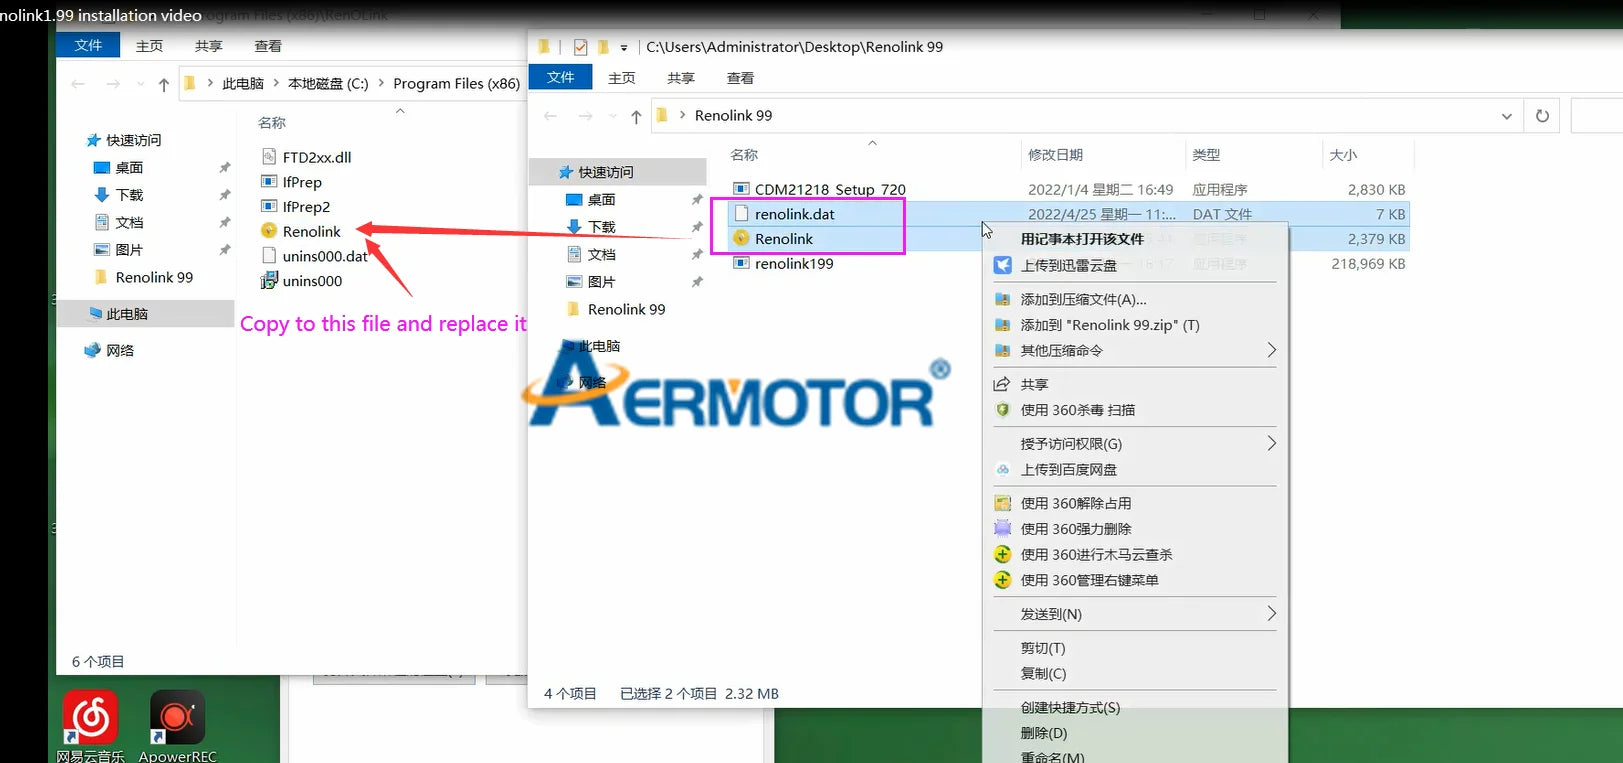Image resolution: width=1623 pixels, height=763 pixels.
Task: Open 查看 tab in Renolink 99 window
Action: pos(740,78)
